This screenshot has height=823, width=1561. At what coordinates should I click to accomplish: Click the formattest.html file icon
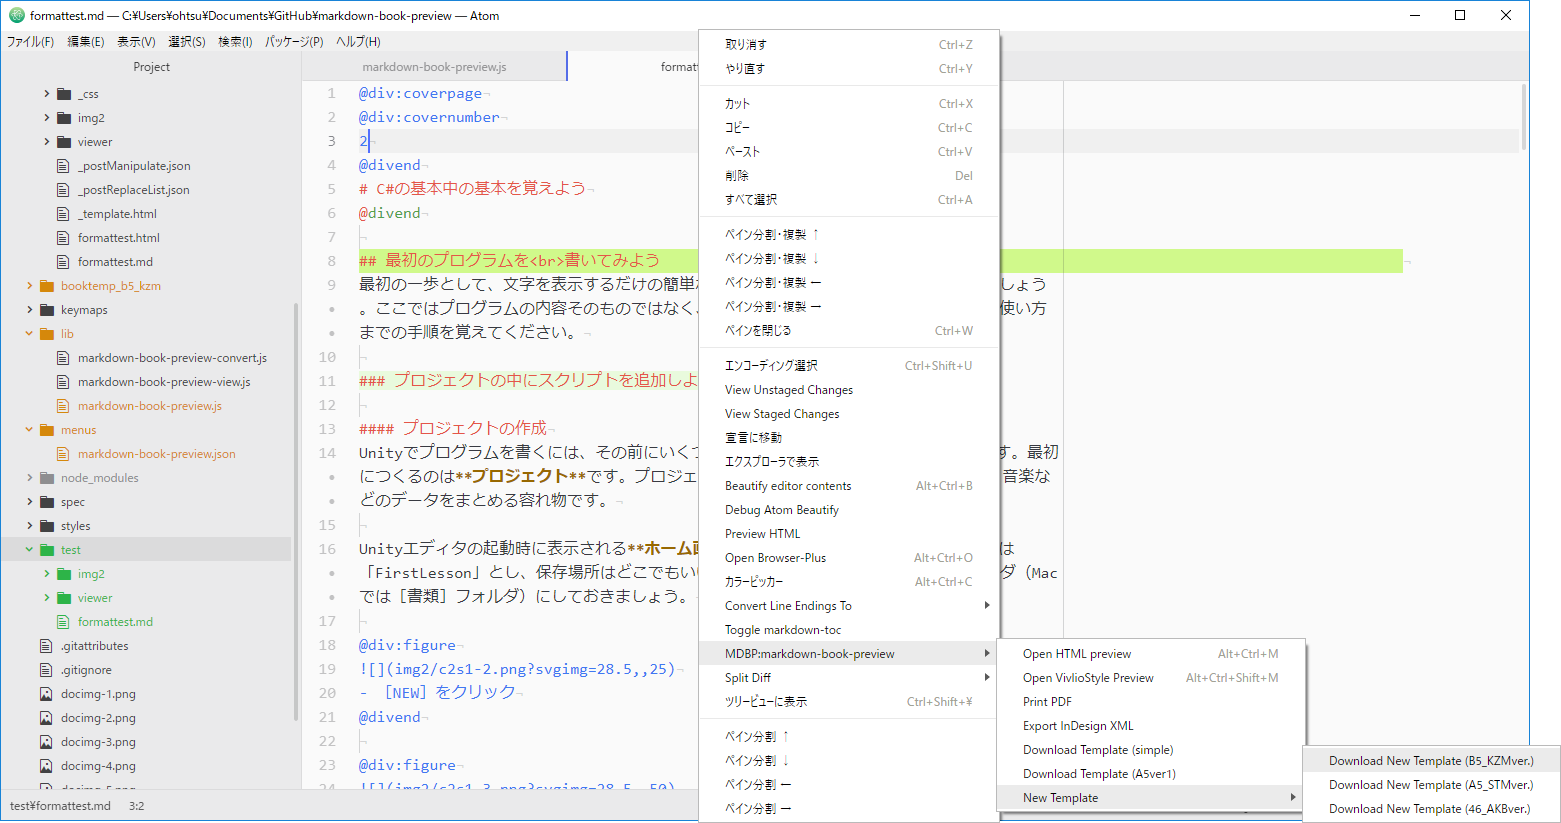pyautogui.click(x=61, y=237)
